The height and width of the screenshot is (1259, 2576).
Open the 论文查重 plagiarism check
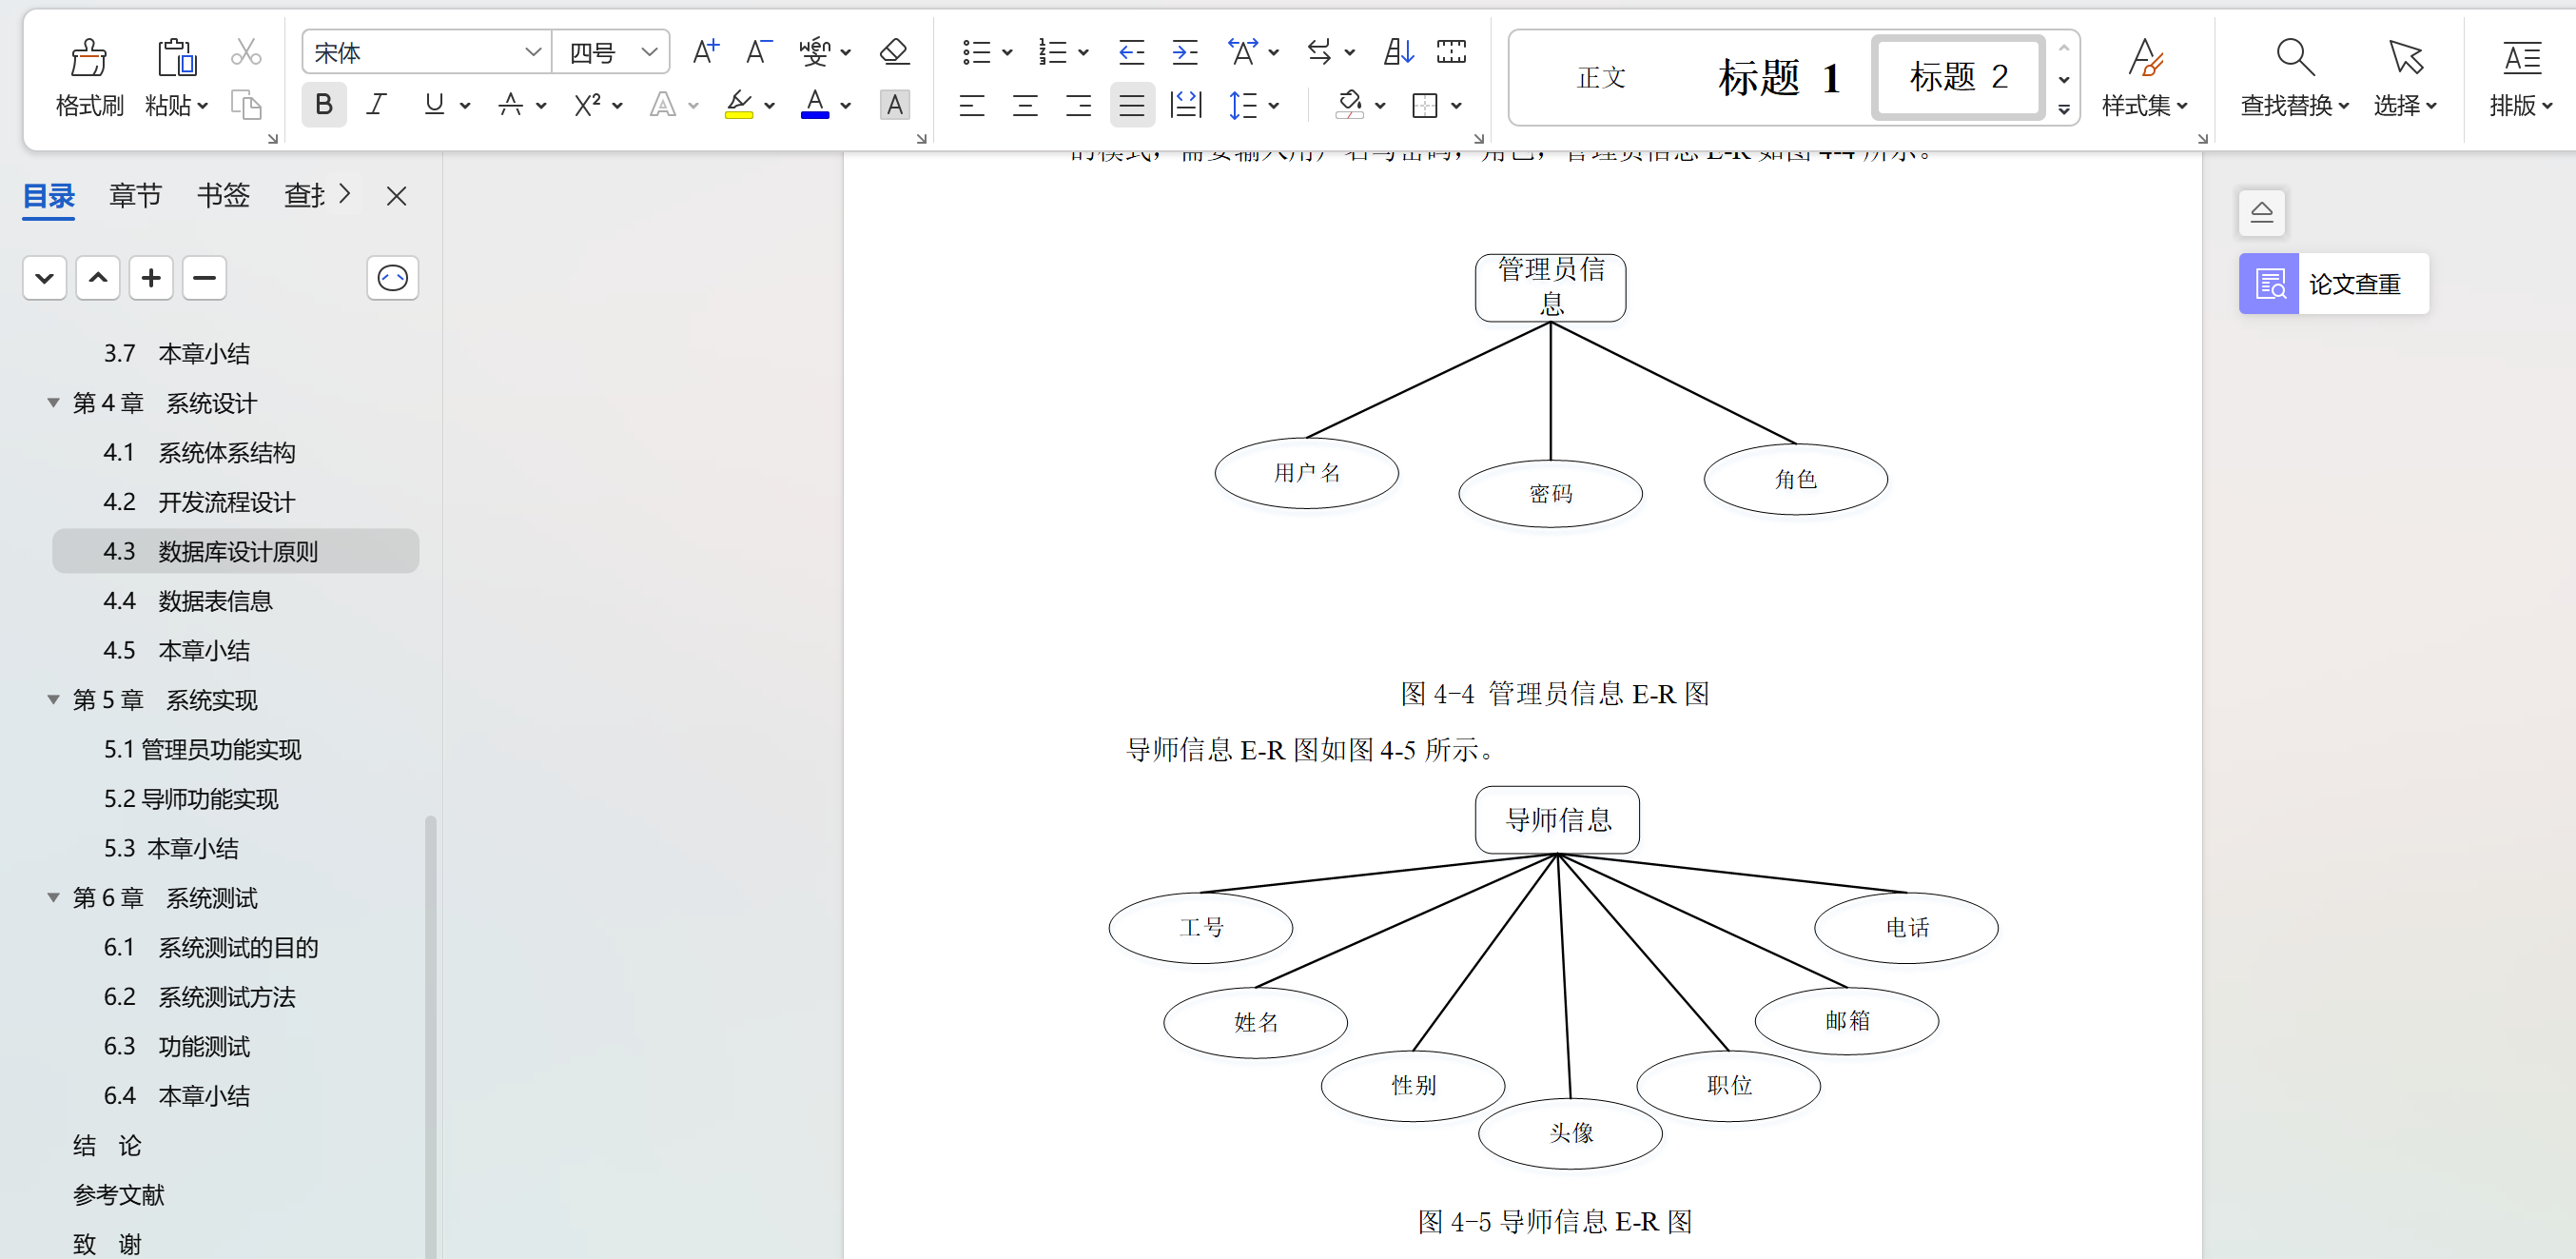2334,284
